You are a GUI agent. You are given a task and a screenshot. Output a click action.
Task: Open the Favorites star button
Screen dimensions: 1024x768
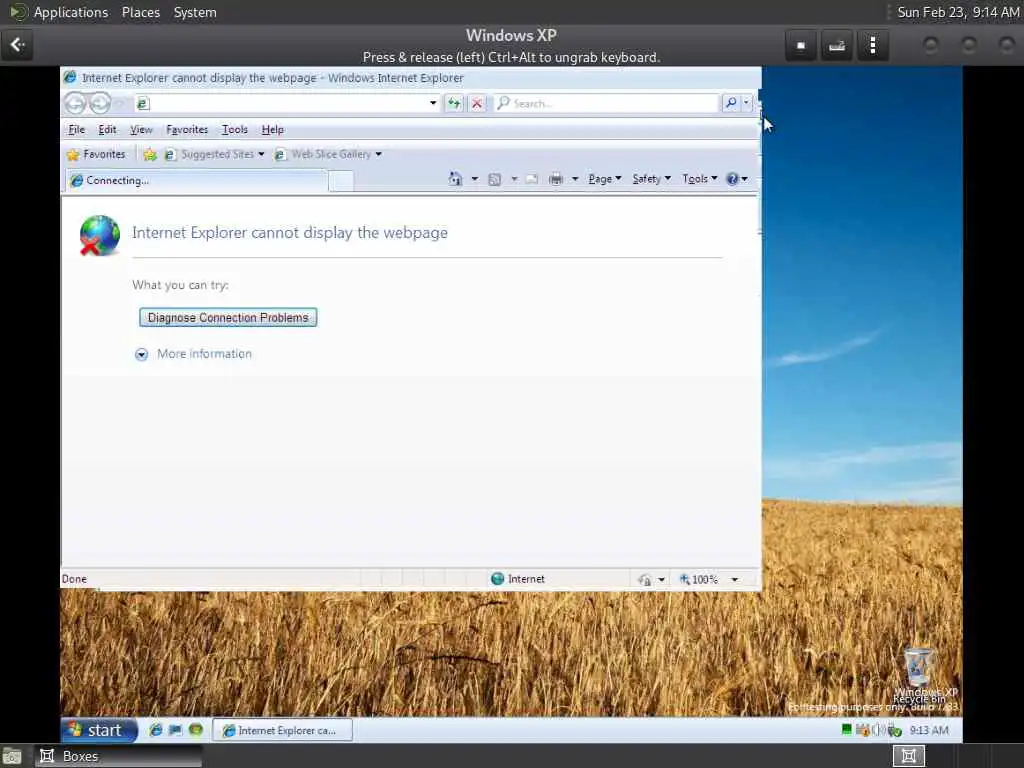[96, 155]
